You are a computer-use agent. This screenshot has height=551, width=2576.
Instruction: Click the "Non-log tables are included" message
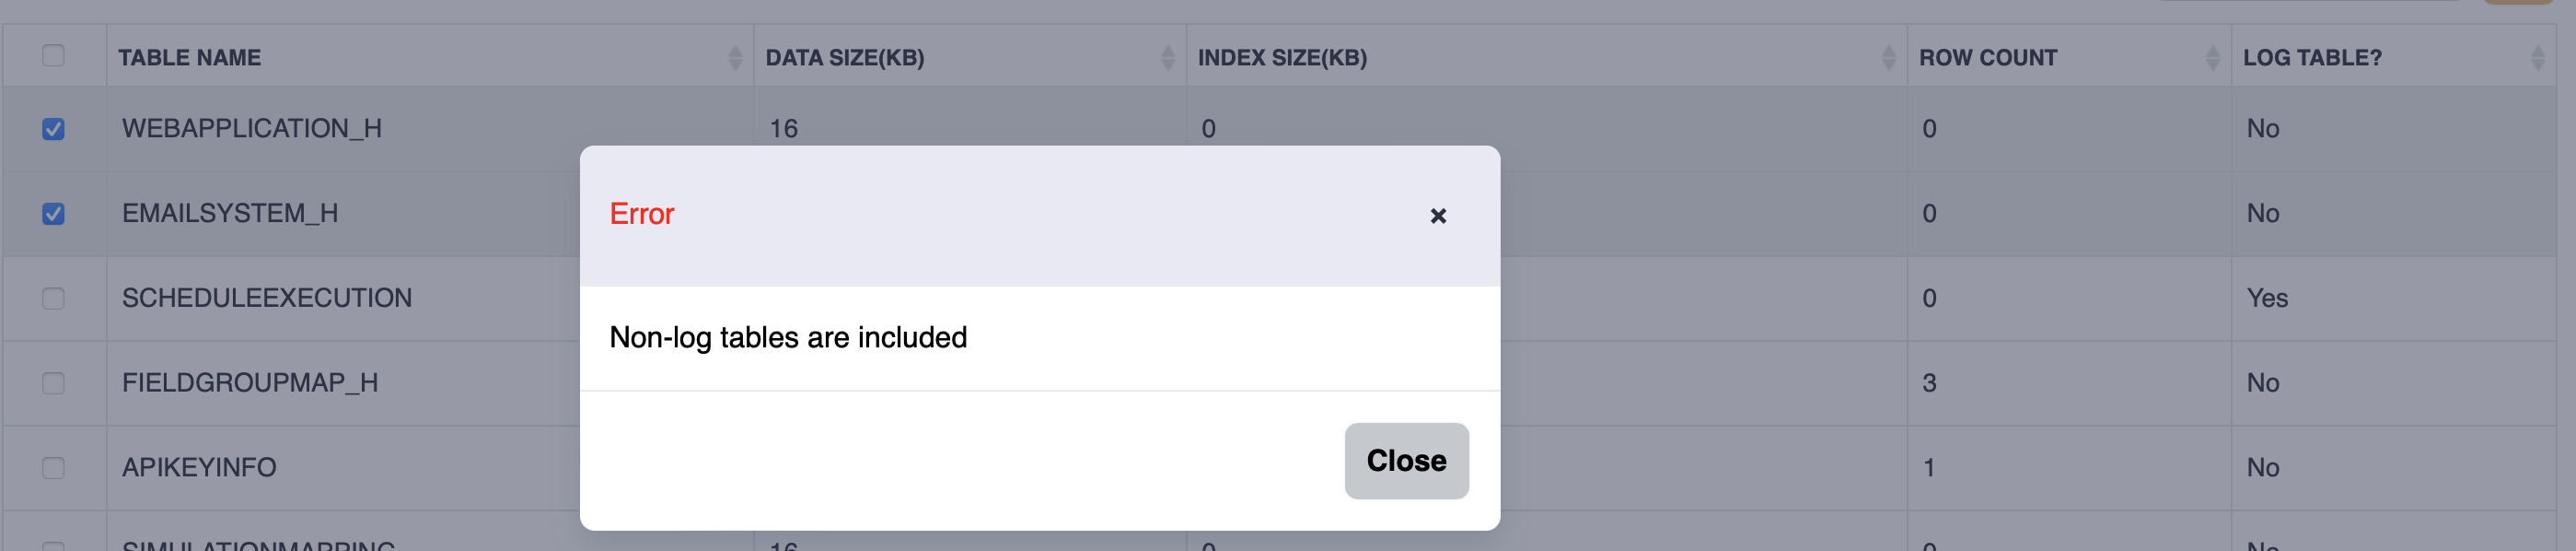788,338
